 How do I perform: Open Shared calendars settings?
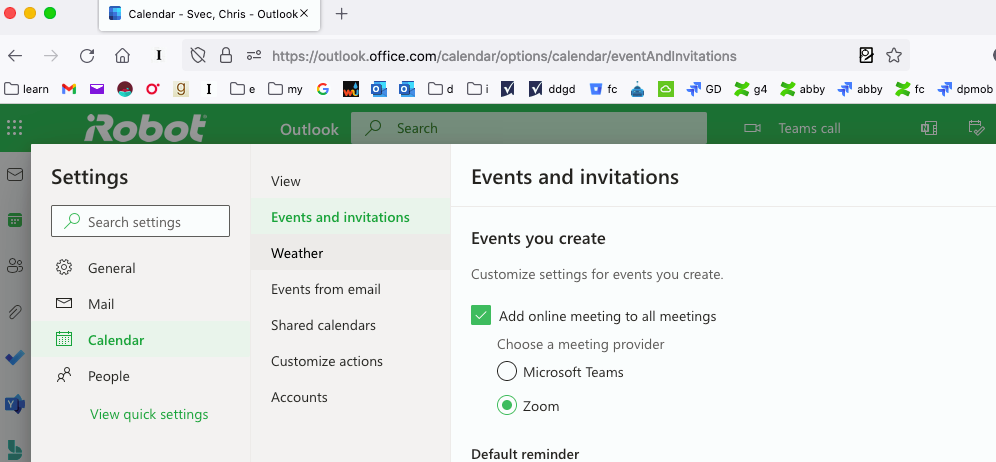351,325
